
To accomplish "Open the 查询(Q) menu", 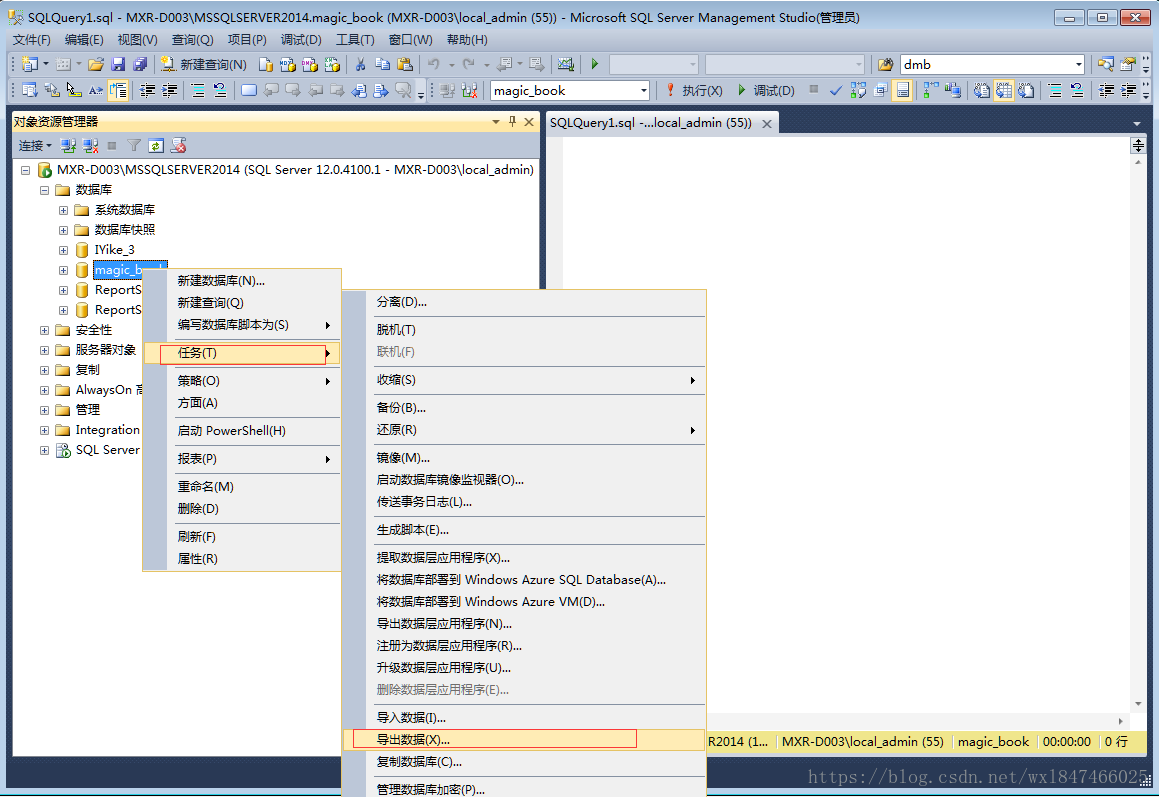I will coord(192,40).
